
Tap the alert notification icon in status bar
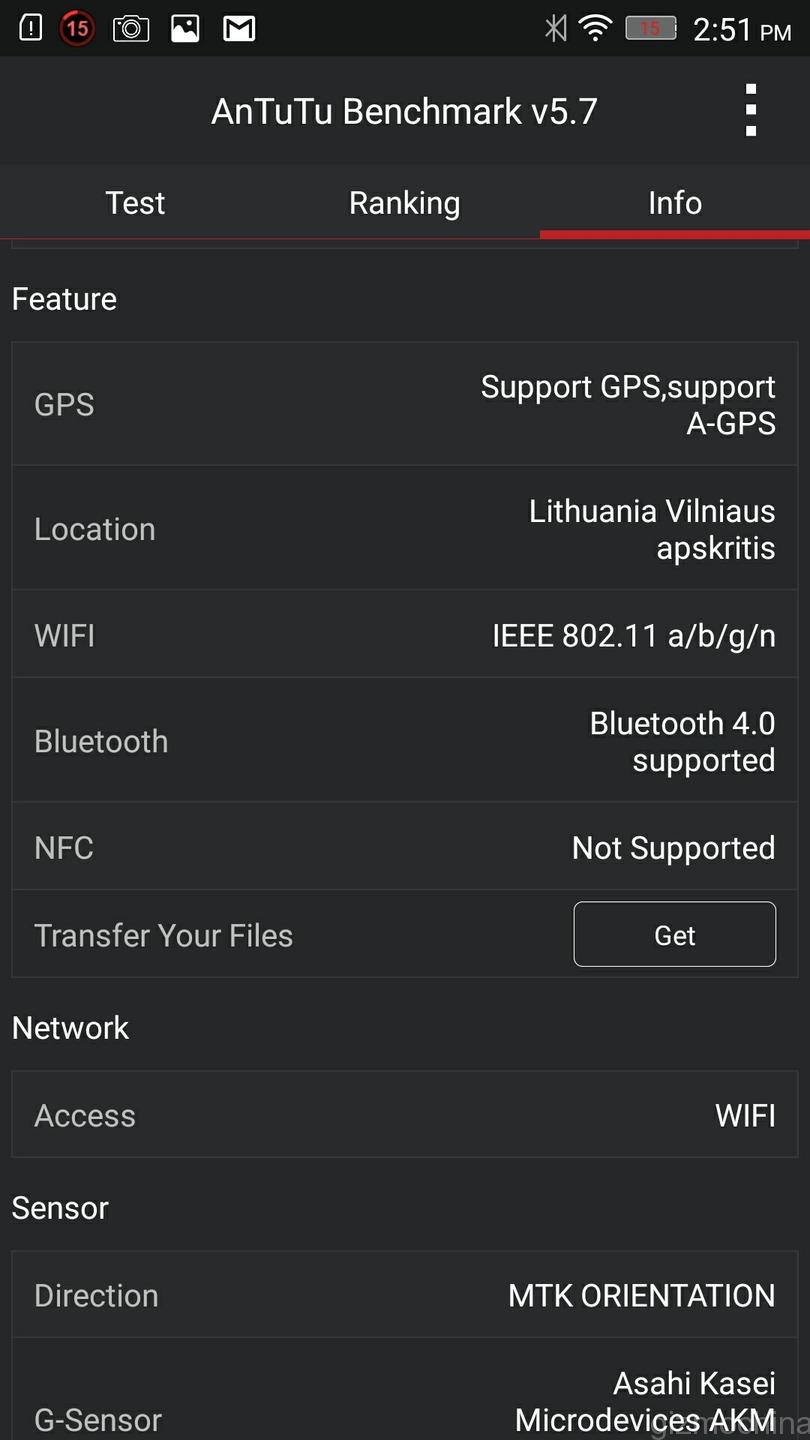pos(31,28)
